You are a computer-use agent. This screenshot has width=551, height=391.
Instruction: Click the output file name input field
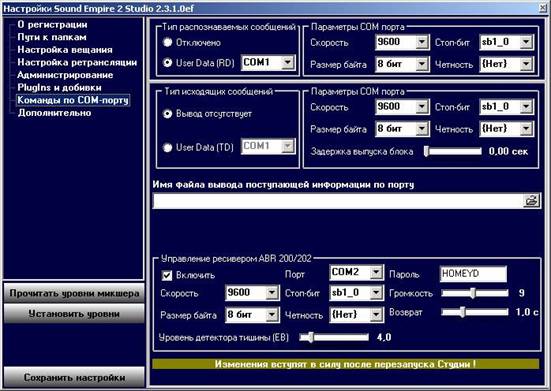[x=338, y=201]
